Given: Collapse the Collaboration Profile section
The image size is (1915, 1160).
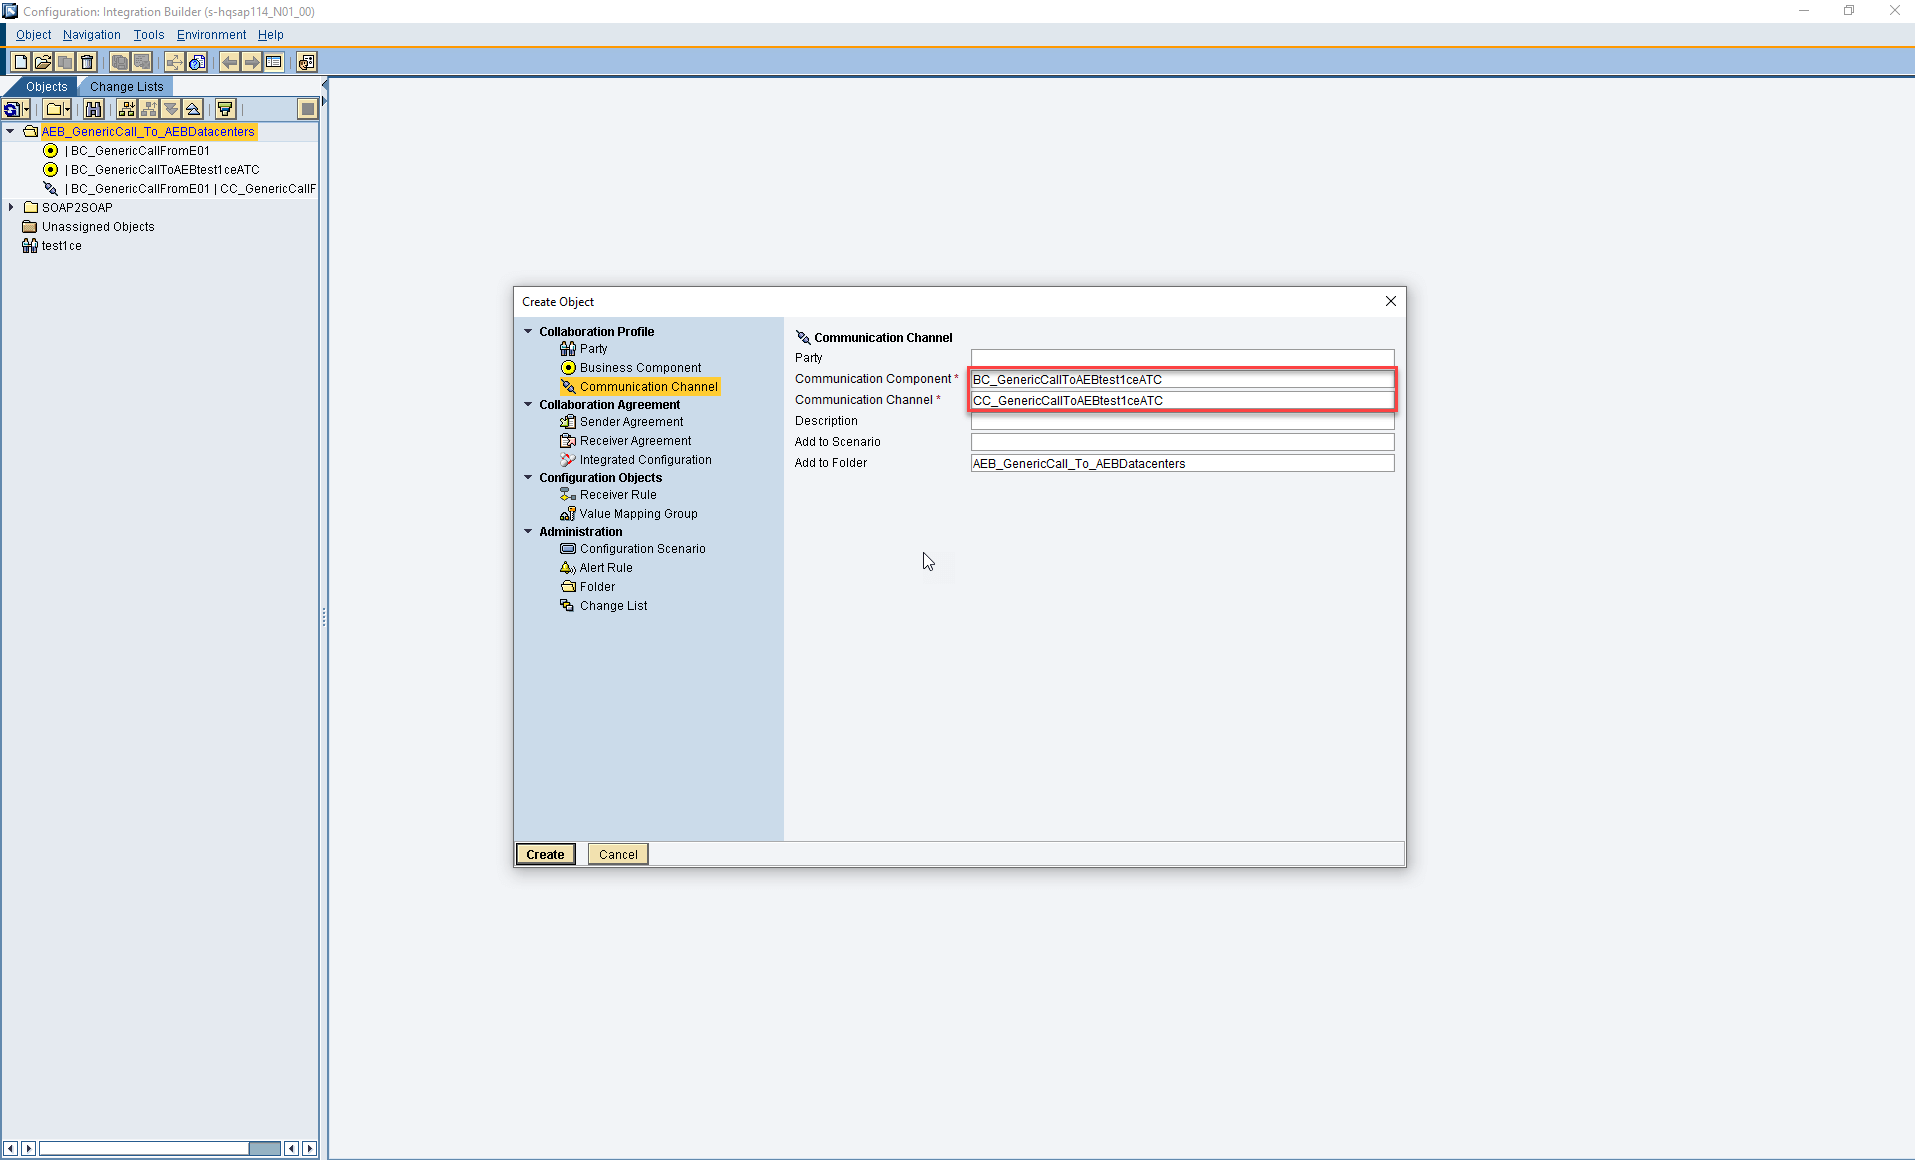Looking at the screenshot, I should click(528, 331).
